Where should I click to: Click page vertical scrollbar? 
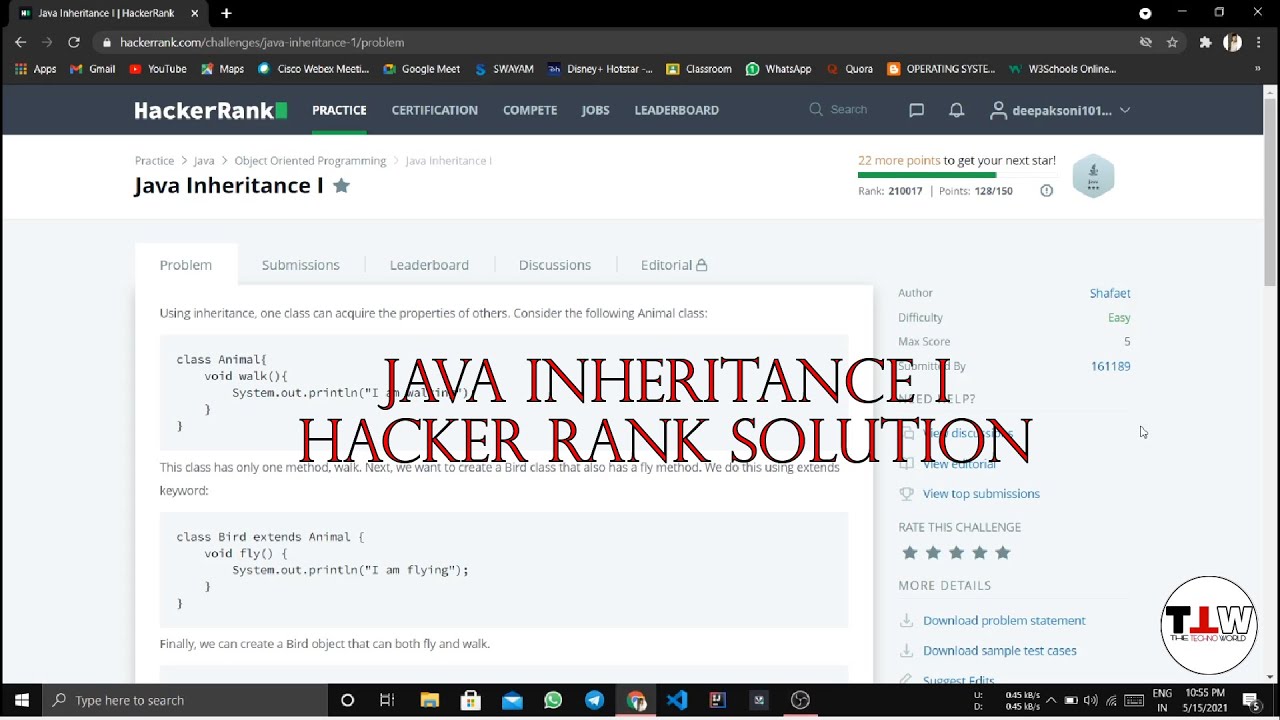(1270, 190)
